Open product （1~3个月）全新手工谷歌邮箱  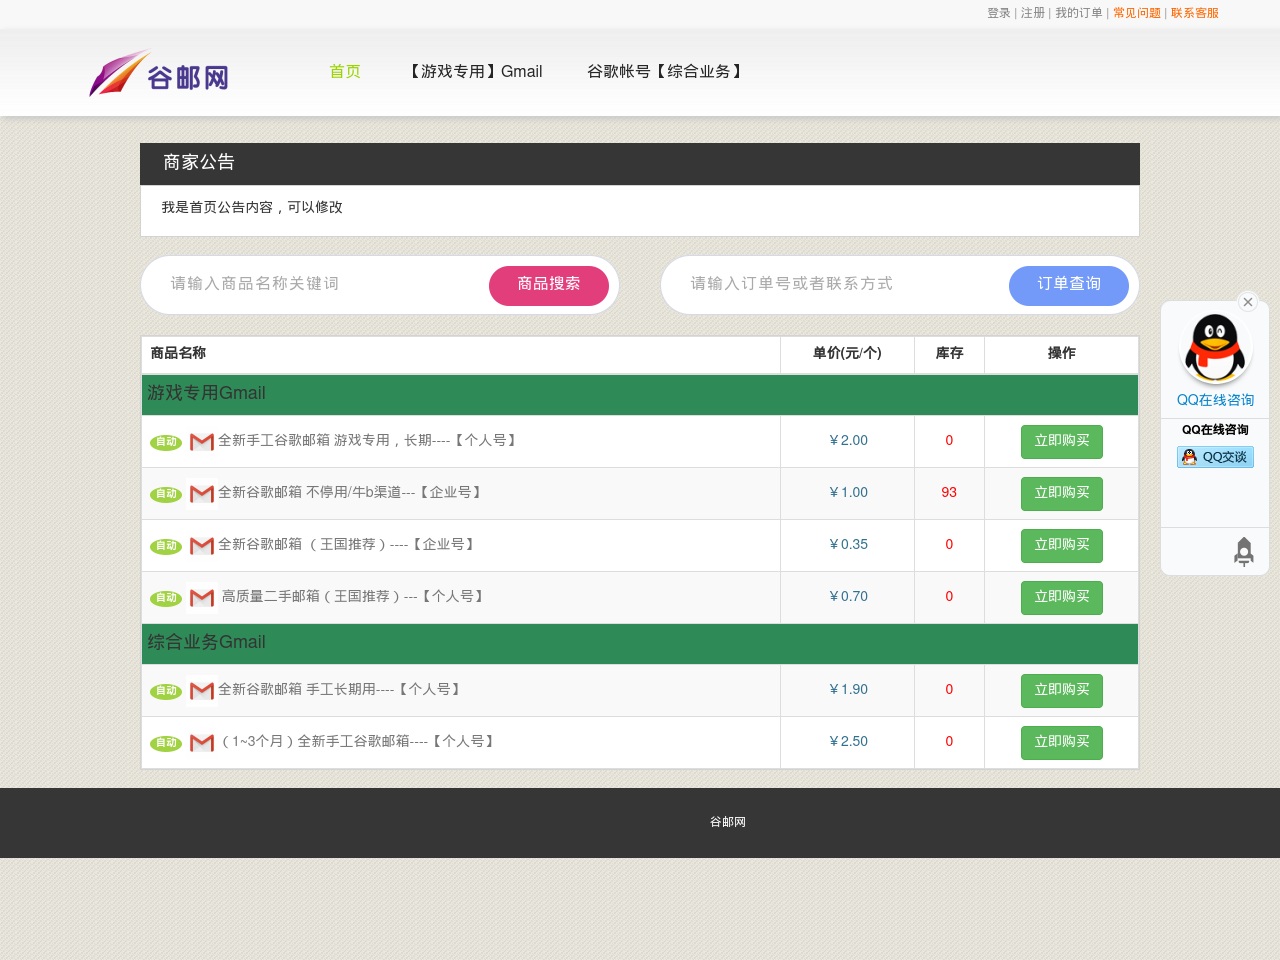[x=359, y=741]
